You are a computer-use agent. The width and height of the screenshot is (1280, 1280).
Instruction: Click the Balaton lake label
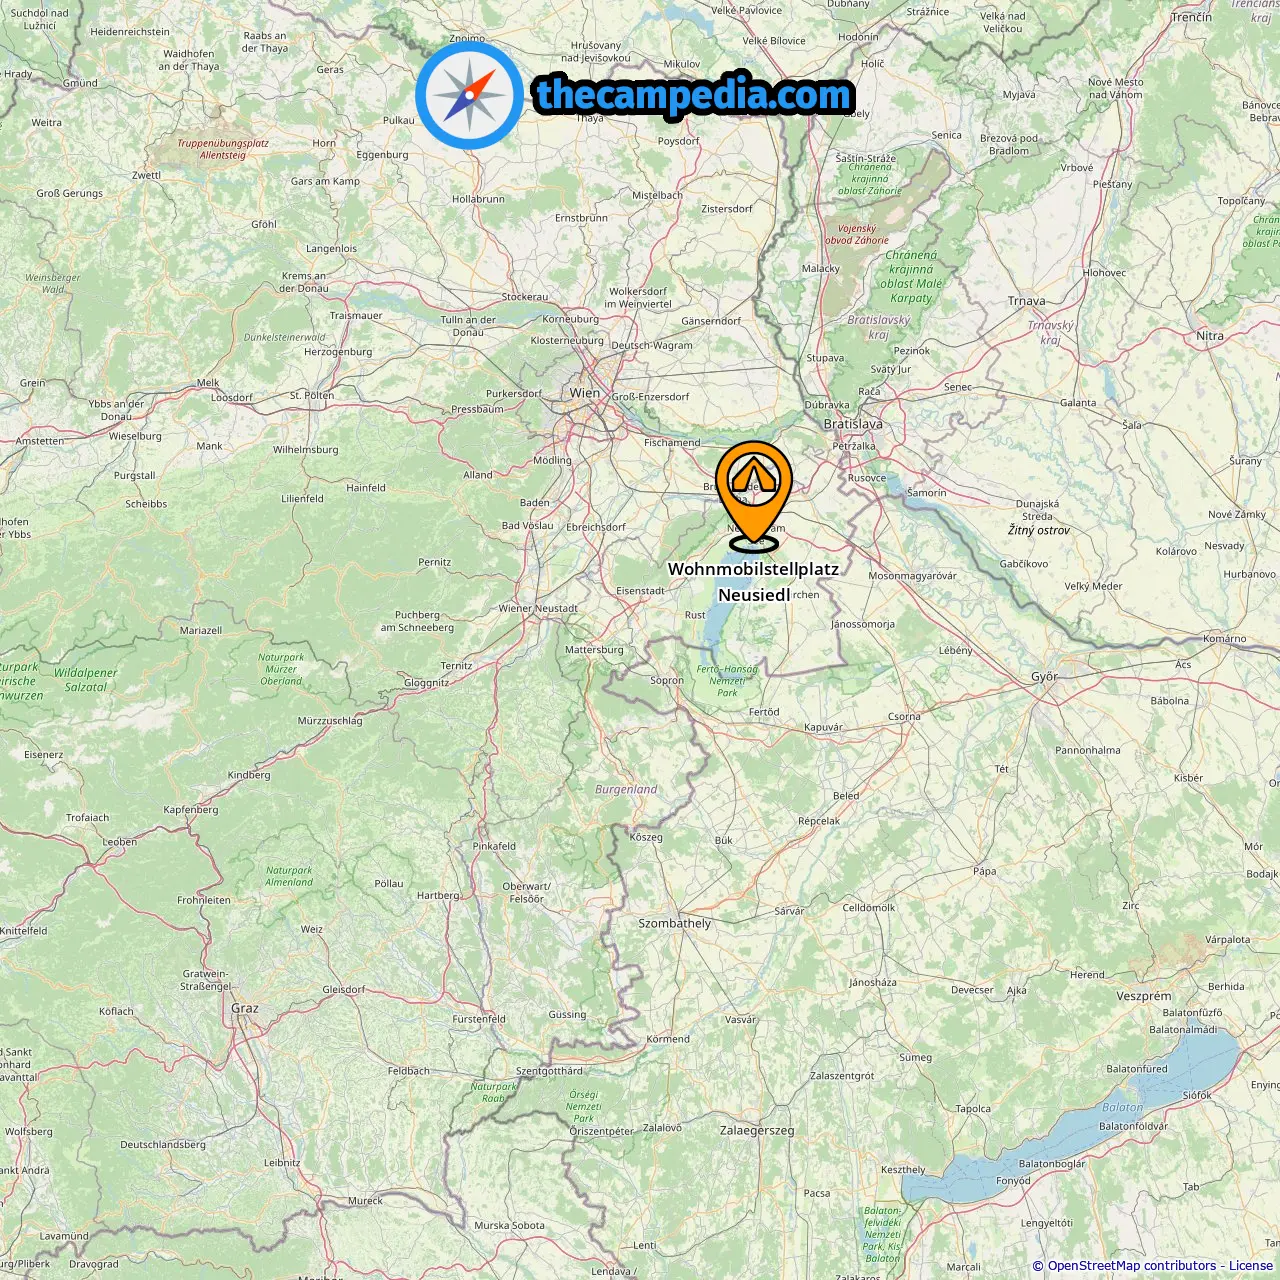[1122, 1107]
